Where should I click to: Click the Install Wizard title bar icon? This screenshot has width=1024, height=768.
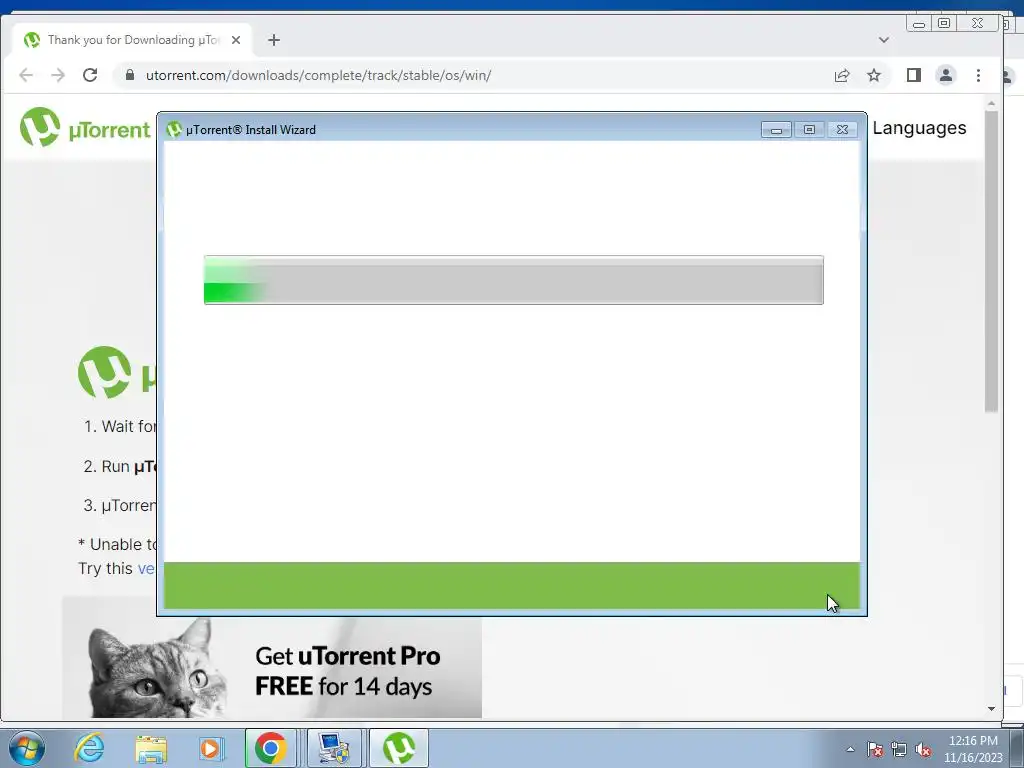tap(173, 129)
